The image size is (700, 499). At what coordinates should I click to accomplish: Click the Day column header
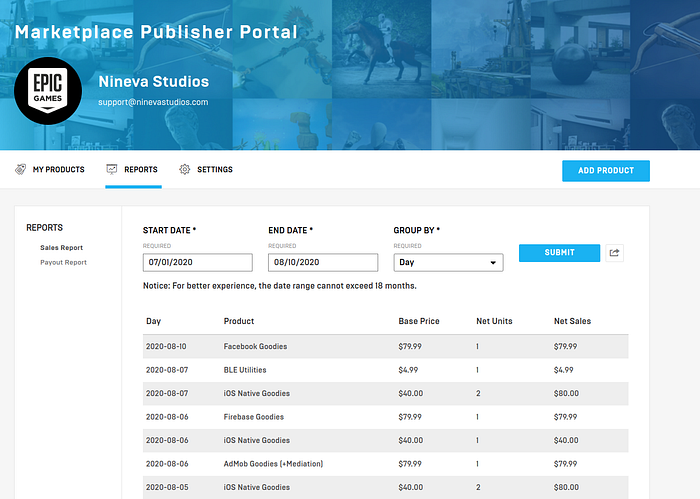point(153,321)
